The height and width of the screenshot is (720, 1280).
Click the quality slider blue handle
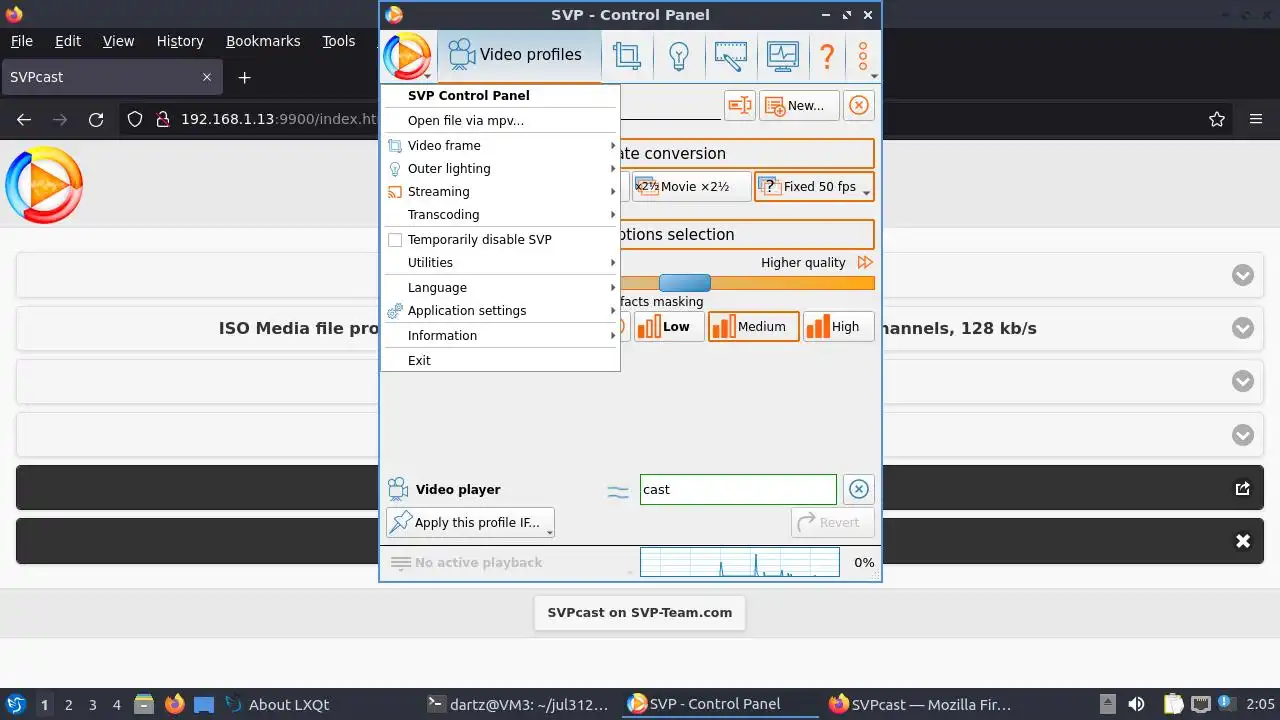tap(685, 283)
